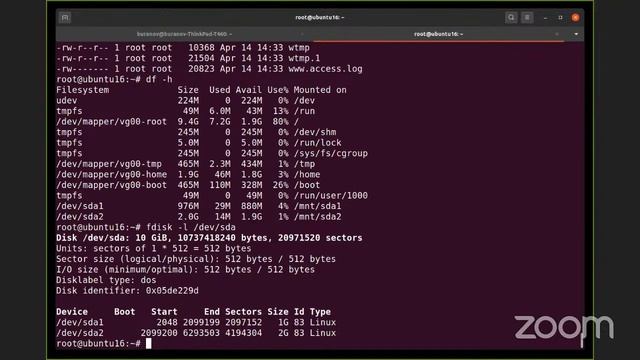This screenshot has height=360, width=640.
Task: Click '/dev/mapper/vg00-tmp' filesystem entry
Action: pyautogui.click(x=109, y=164)
